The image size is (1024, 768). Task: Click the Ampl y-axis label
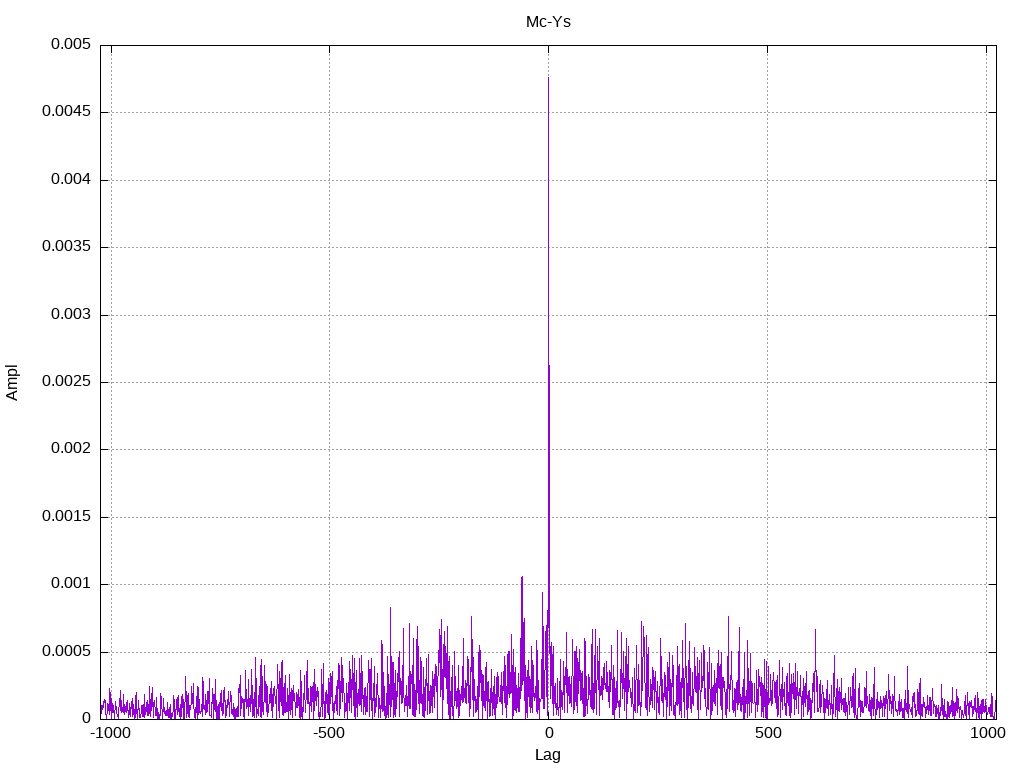tap(12, 382)
